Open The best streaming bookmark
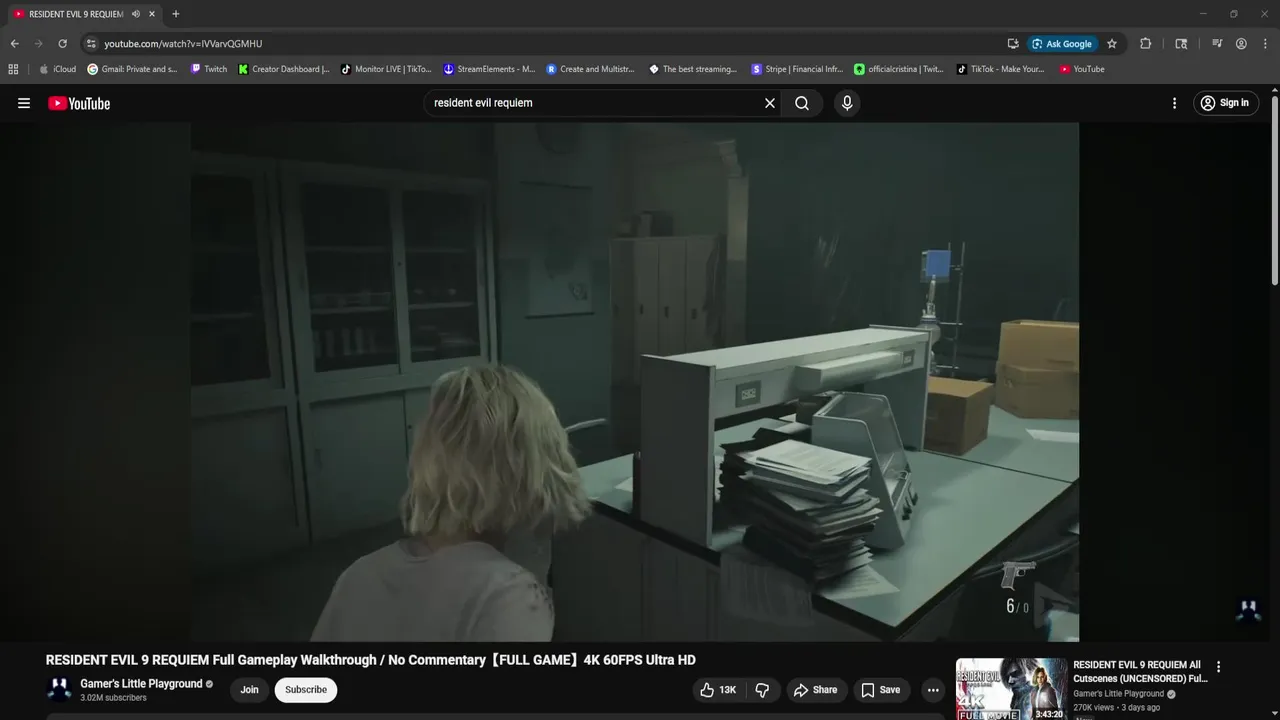 pyautogui.click(x=693, y=69)
